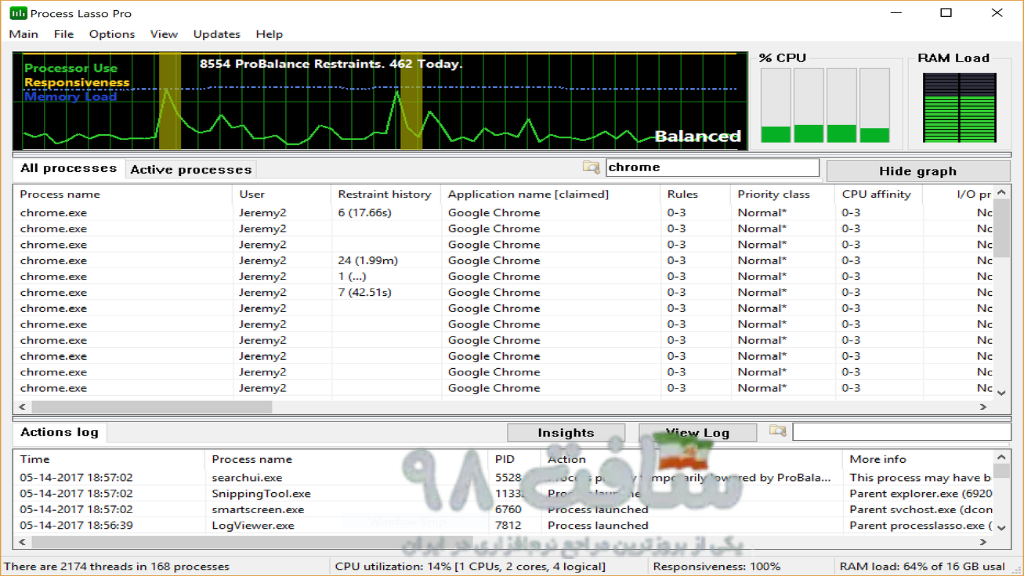
Task: Sort Actions log by the PID column header
Action: coord(515,459)
